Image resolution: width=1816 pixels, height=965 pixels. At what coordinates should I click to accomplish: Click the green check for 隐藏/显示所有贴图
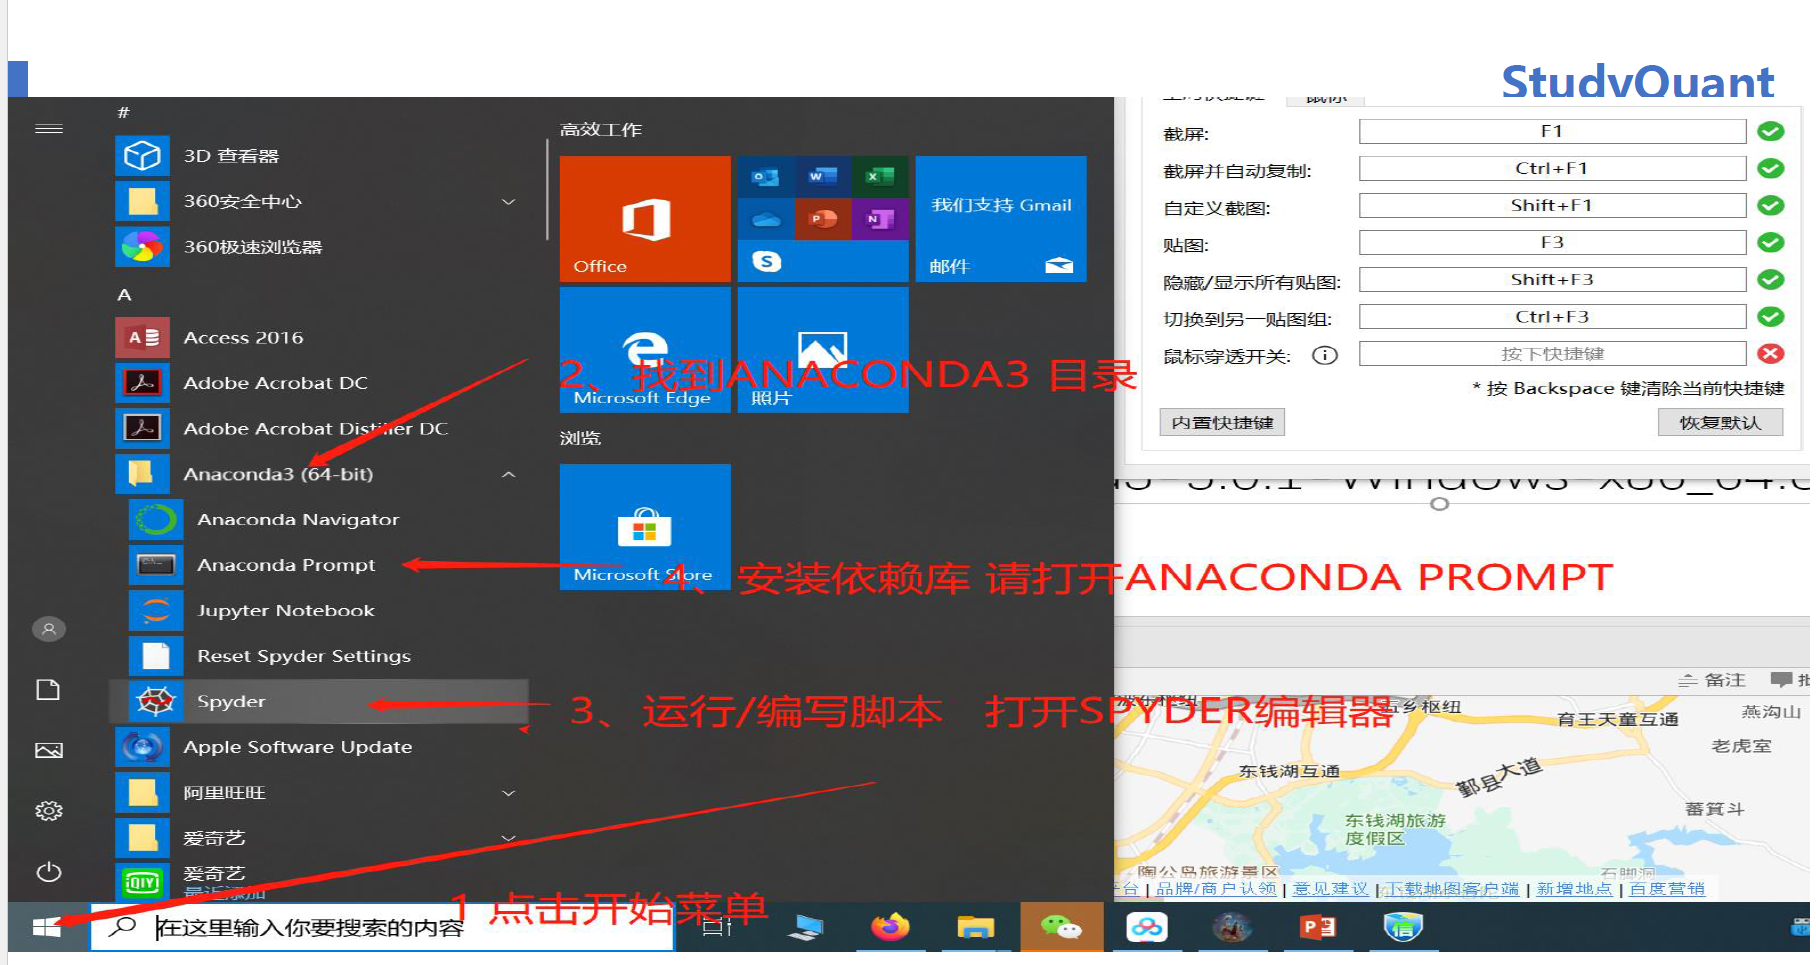click(x=1771, y=279)
